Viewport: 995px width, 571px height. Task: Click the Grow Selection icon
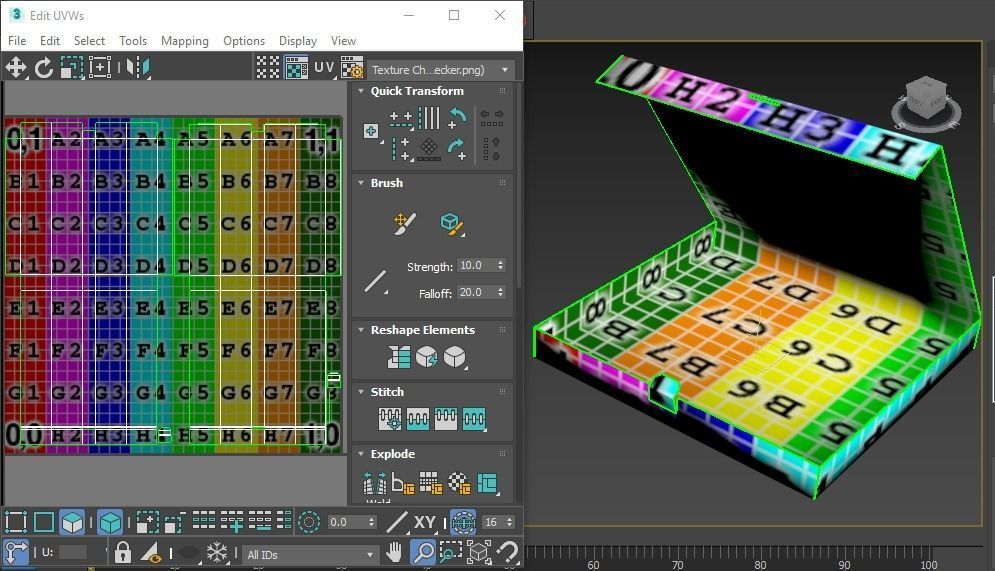[147, 522]
